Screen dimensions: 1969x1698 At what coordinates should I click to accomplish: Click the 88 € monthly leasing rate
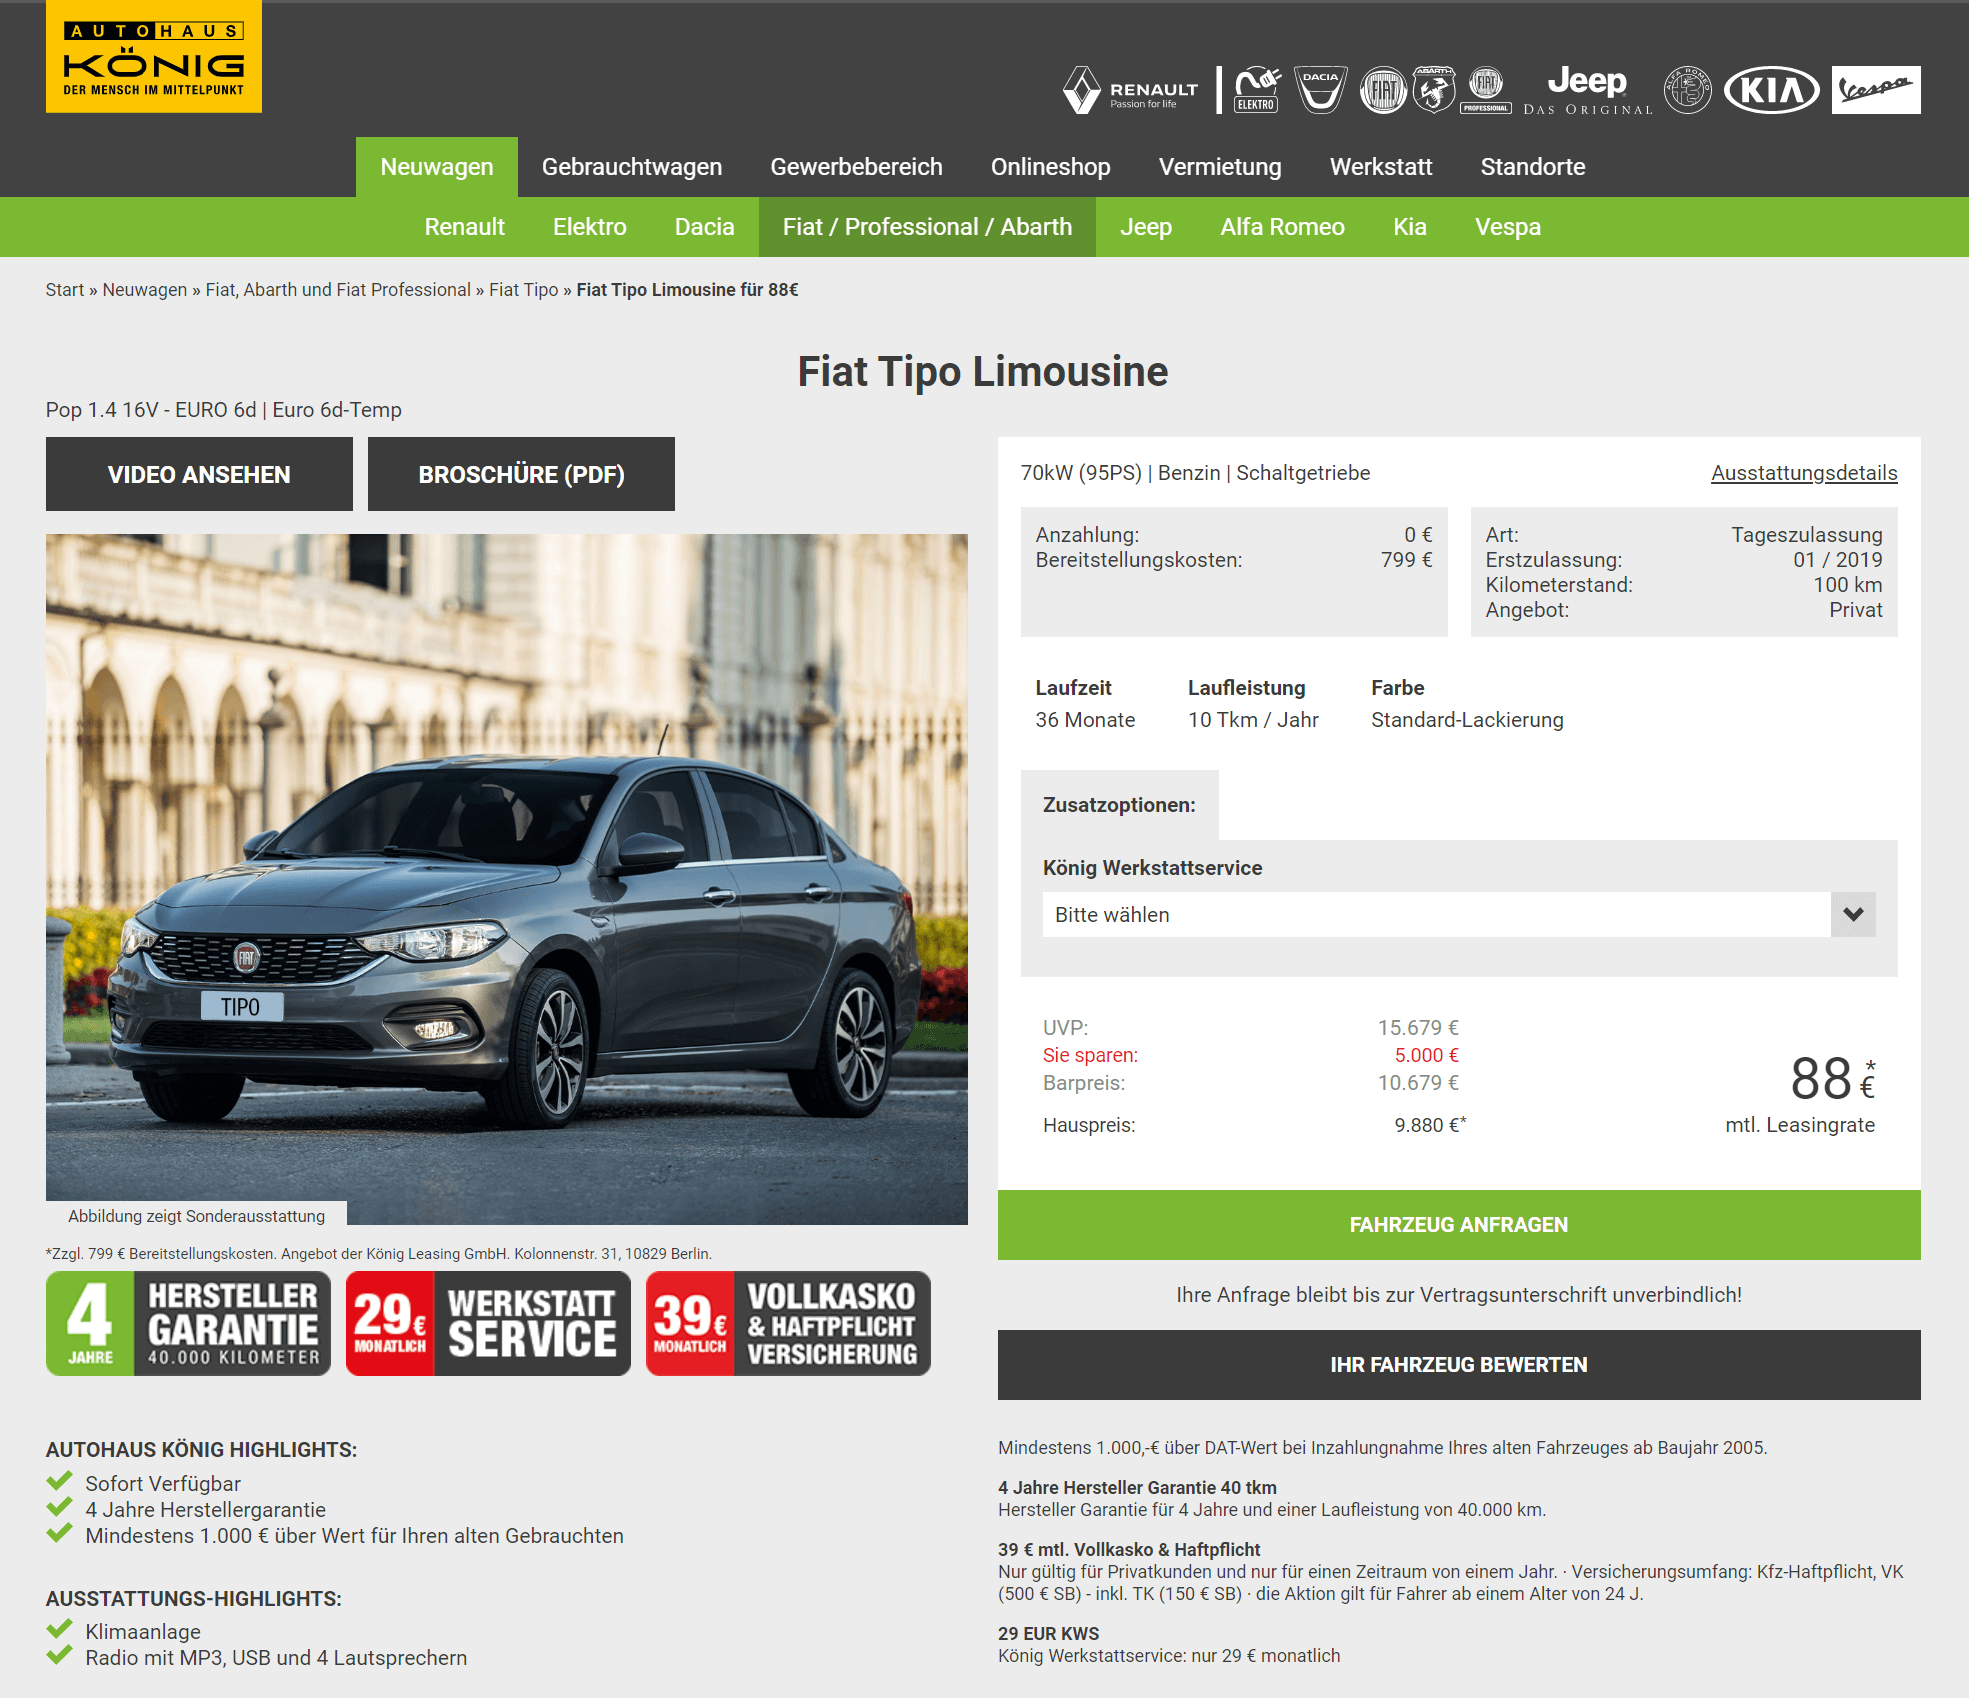[x=1832, y=1080]
